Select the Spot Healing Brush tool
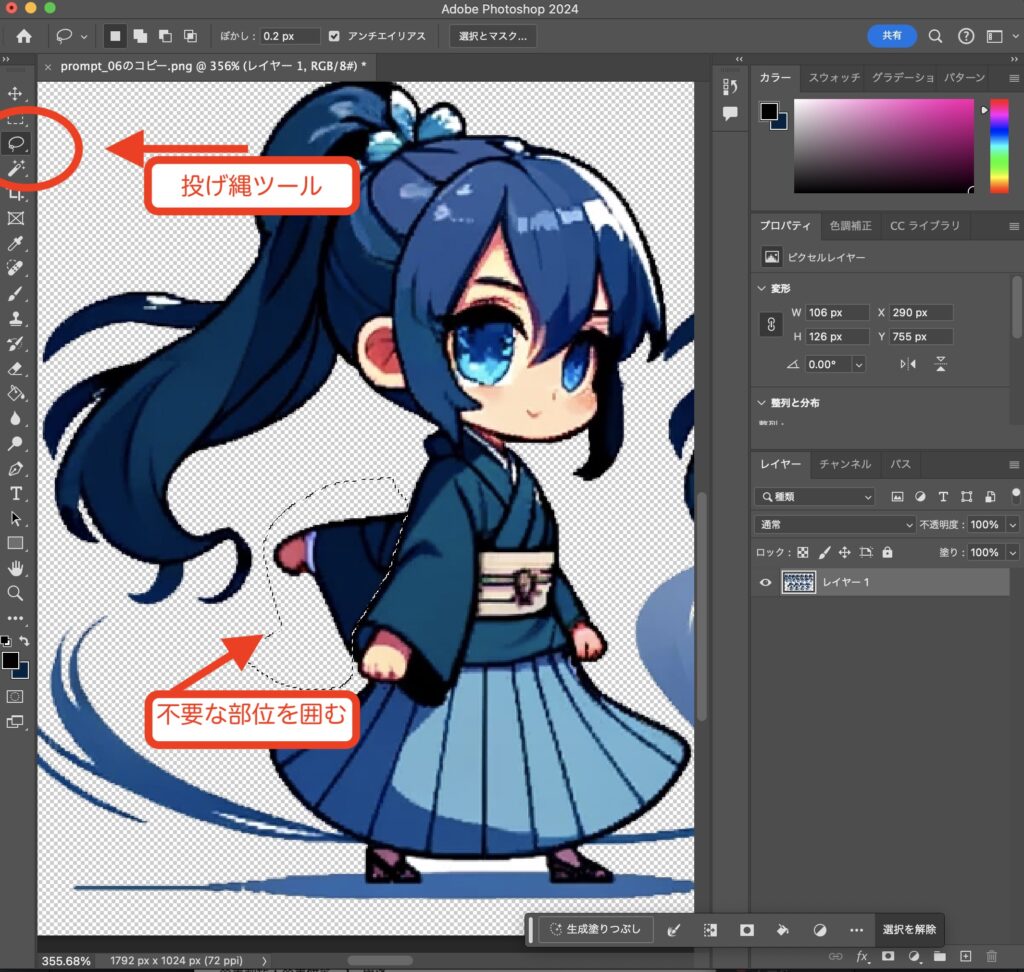This screenshot has height=972, width=1024. tap(16, 268)
